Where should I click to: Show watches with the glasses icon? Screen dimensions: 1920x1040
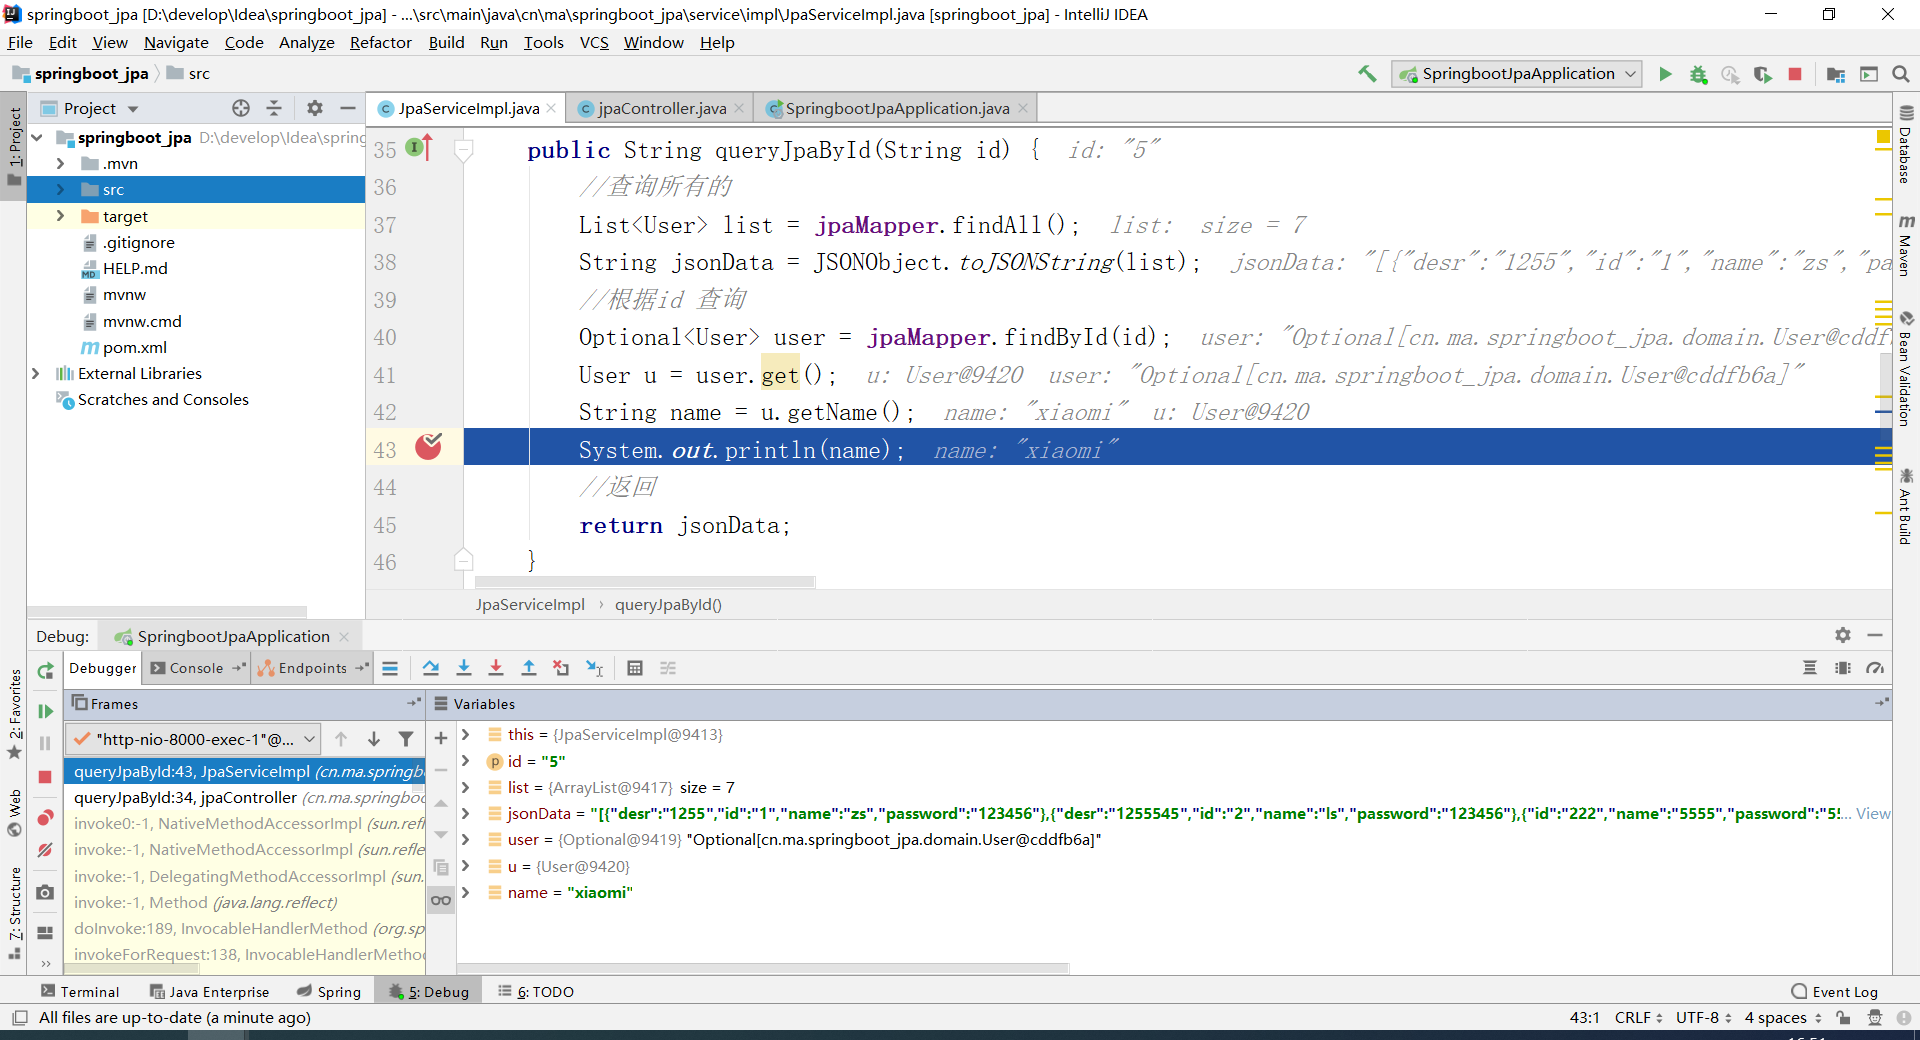click(x=441, y=900)
